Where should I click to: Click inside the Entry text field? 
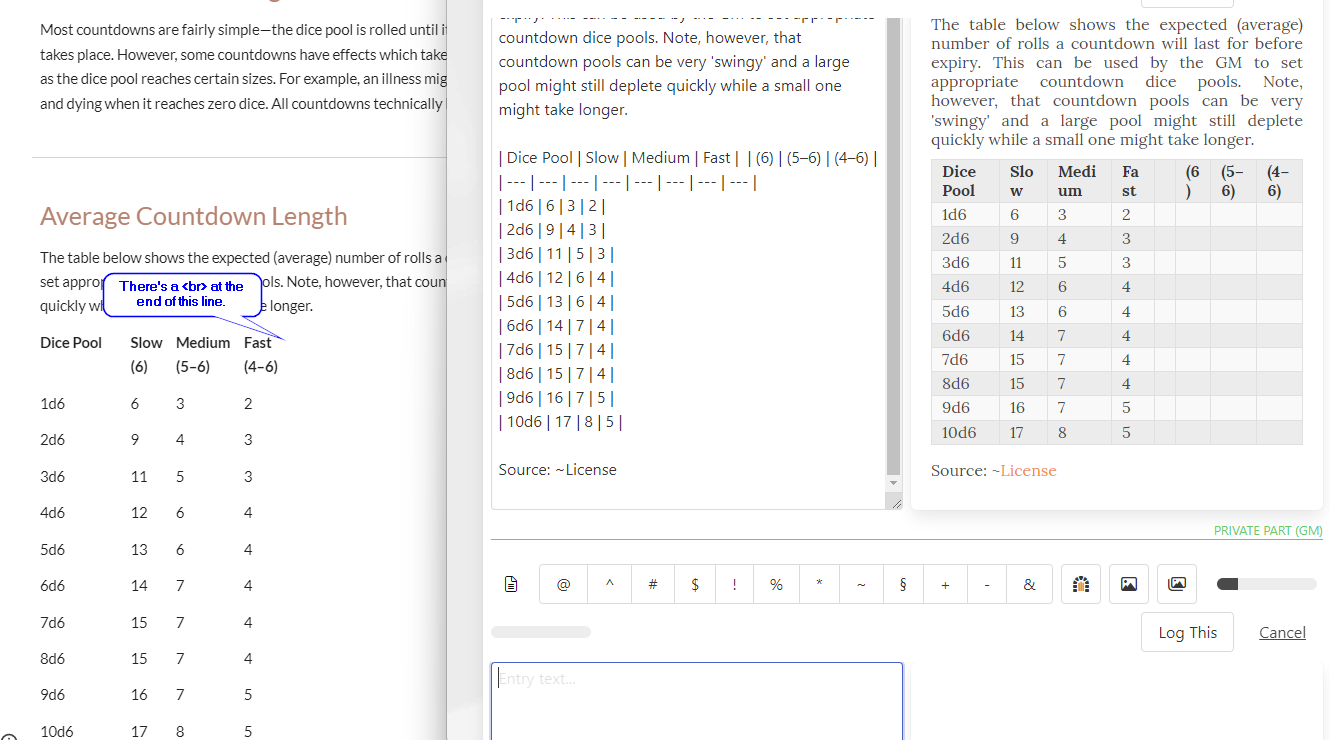click(695, 700)
